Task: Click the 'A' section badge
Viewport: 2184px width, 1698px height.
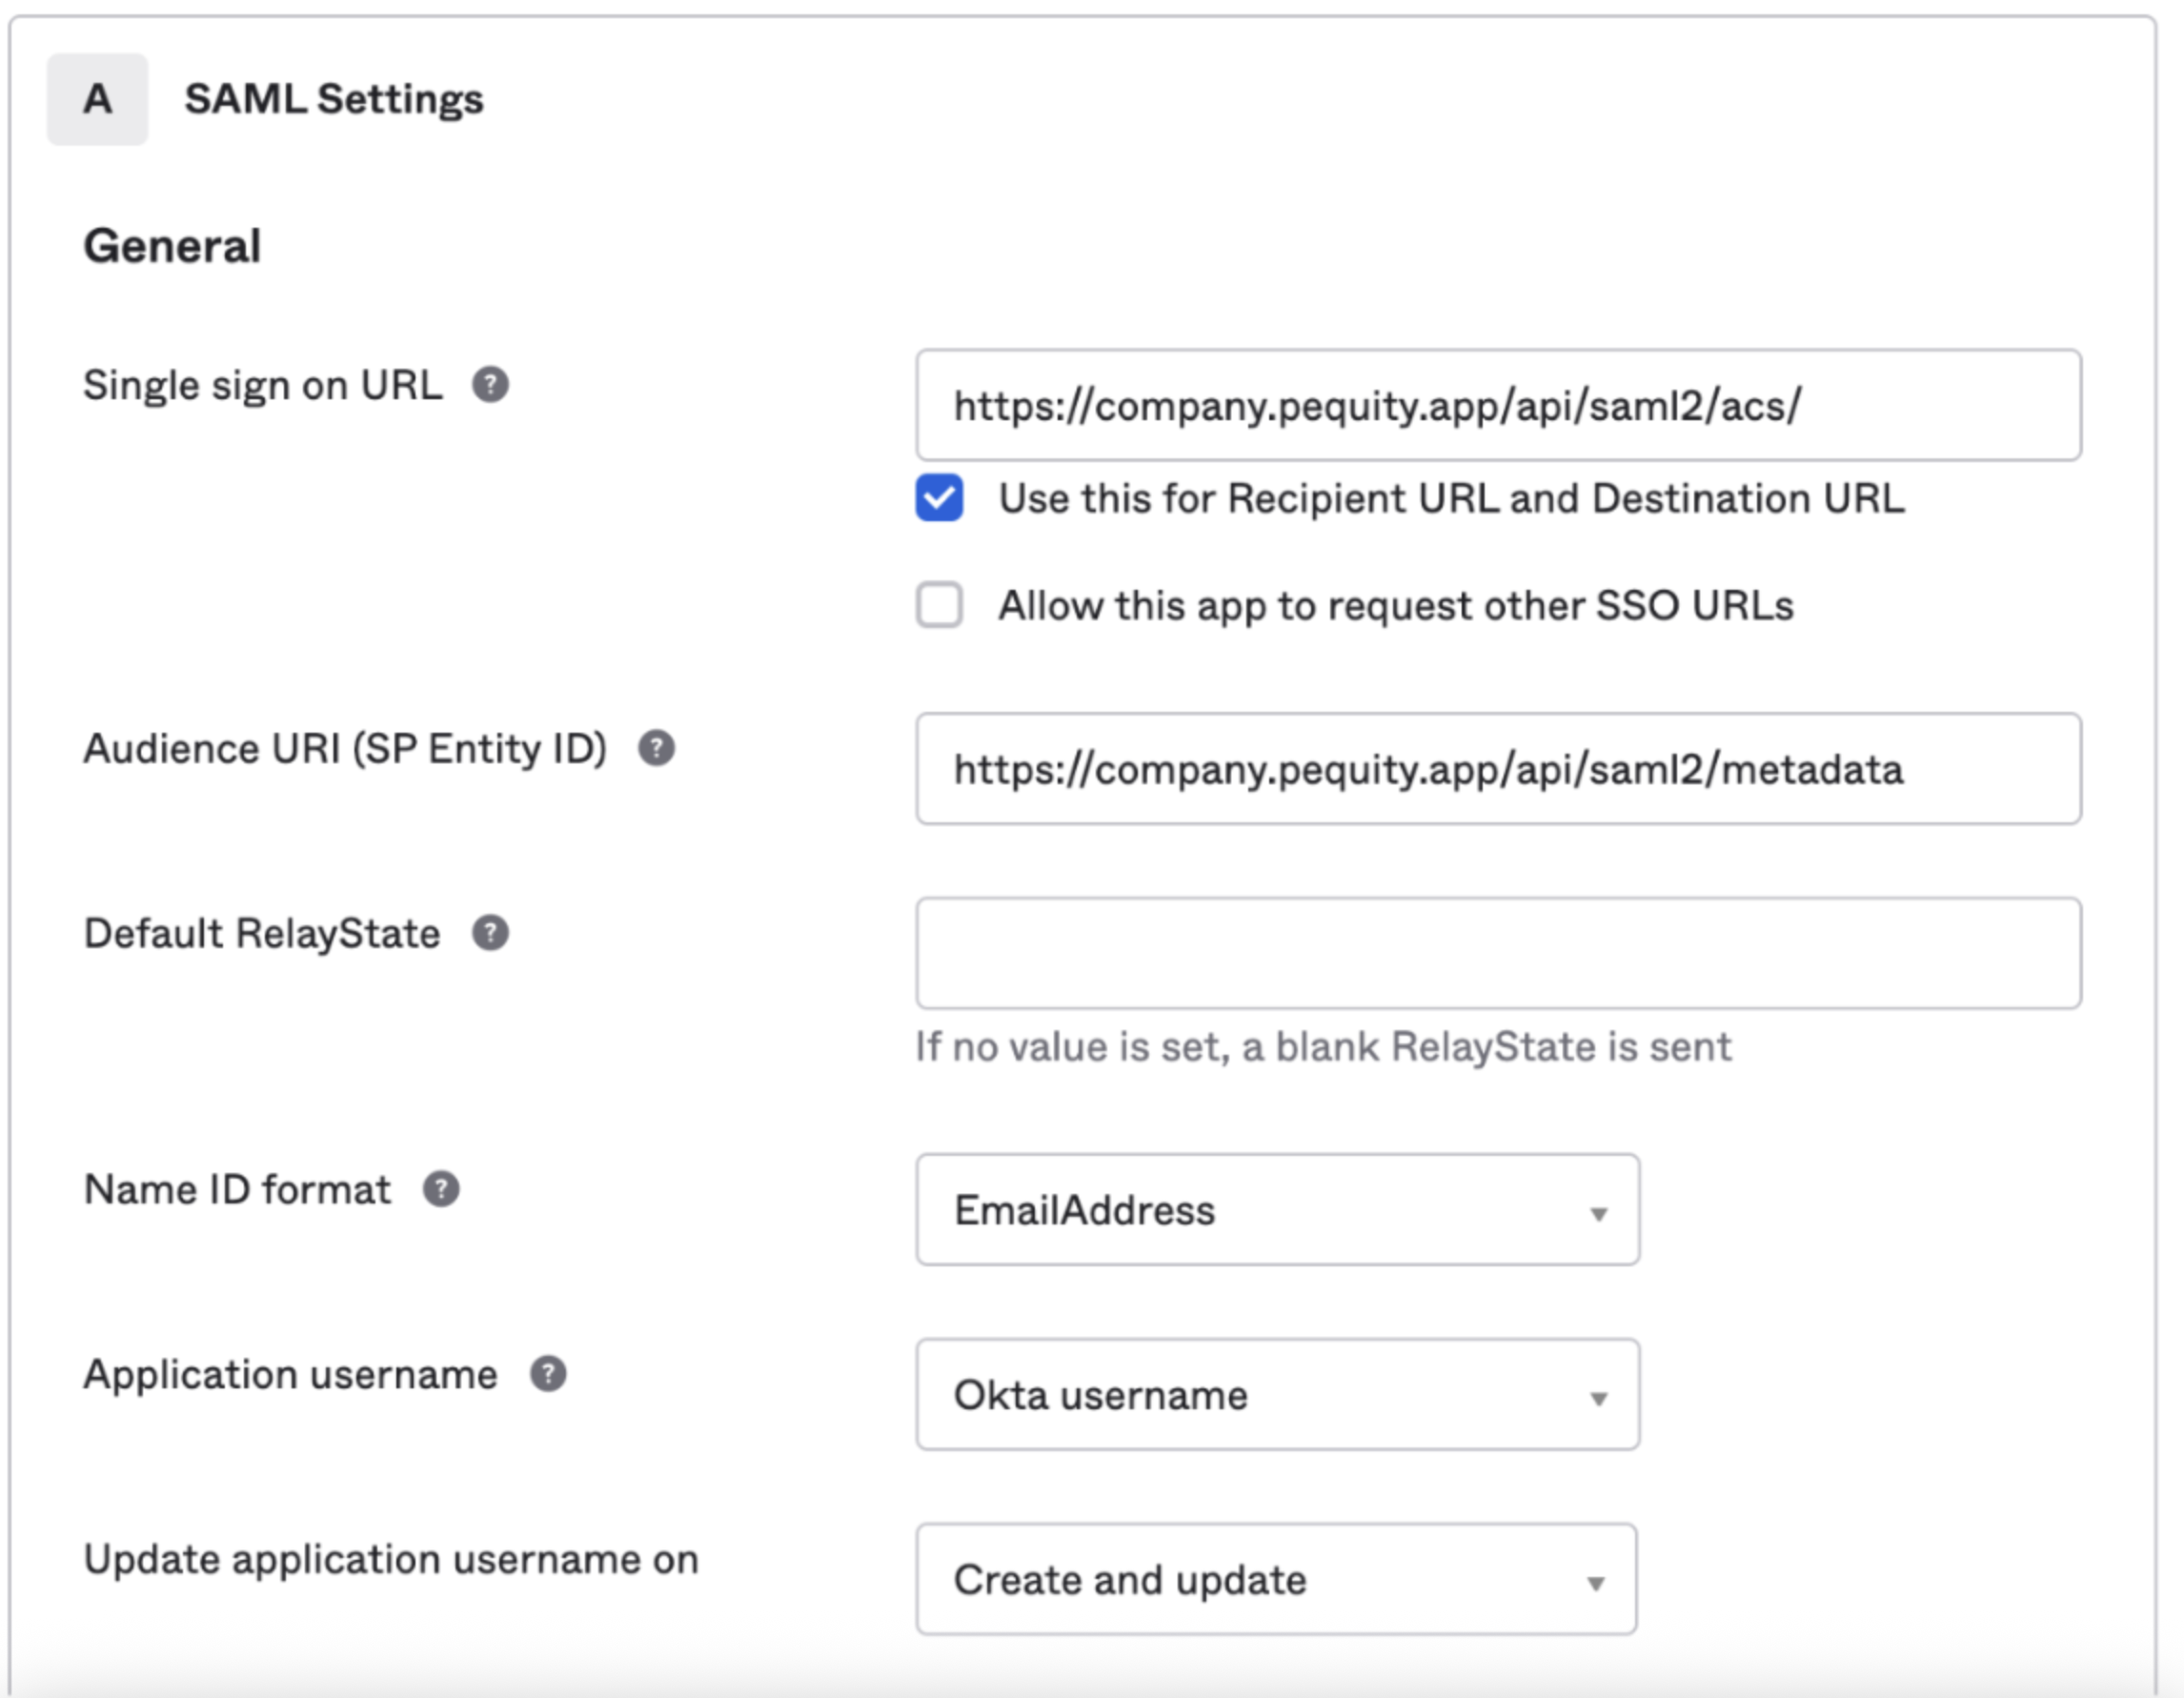Action: tap(97, 99)
